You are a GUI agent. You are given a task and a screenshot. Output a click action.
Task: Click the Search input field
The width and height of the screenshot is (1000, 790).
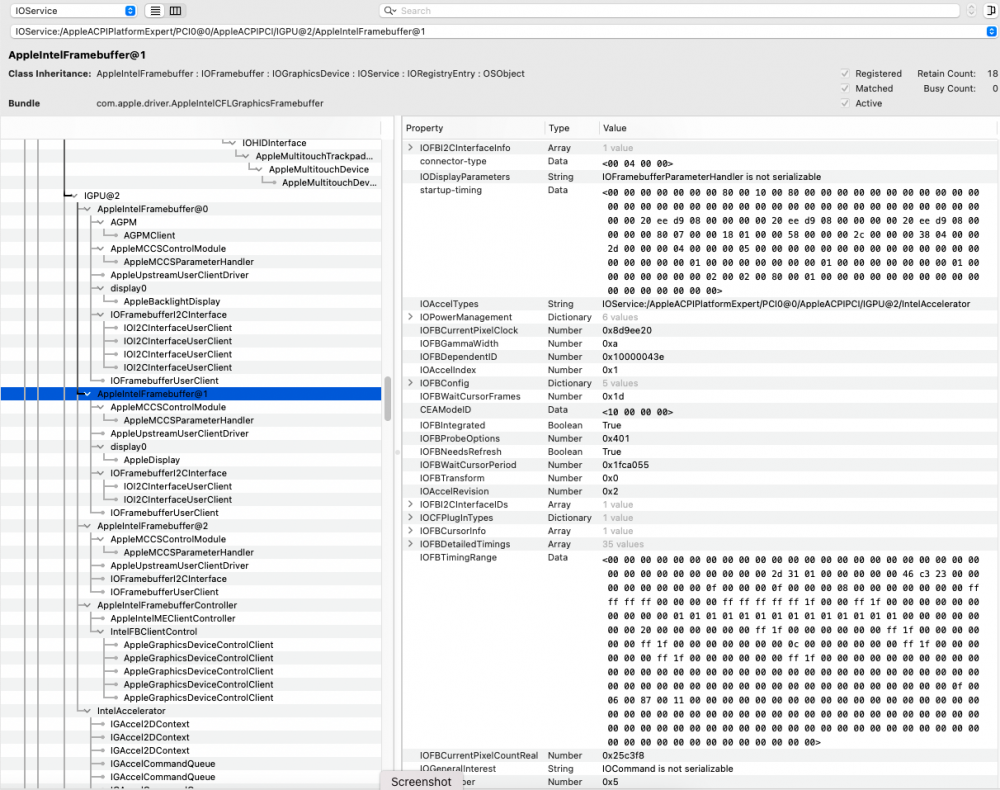pyautogui.click(x=670, y=11)
